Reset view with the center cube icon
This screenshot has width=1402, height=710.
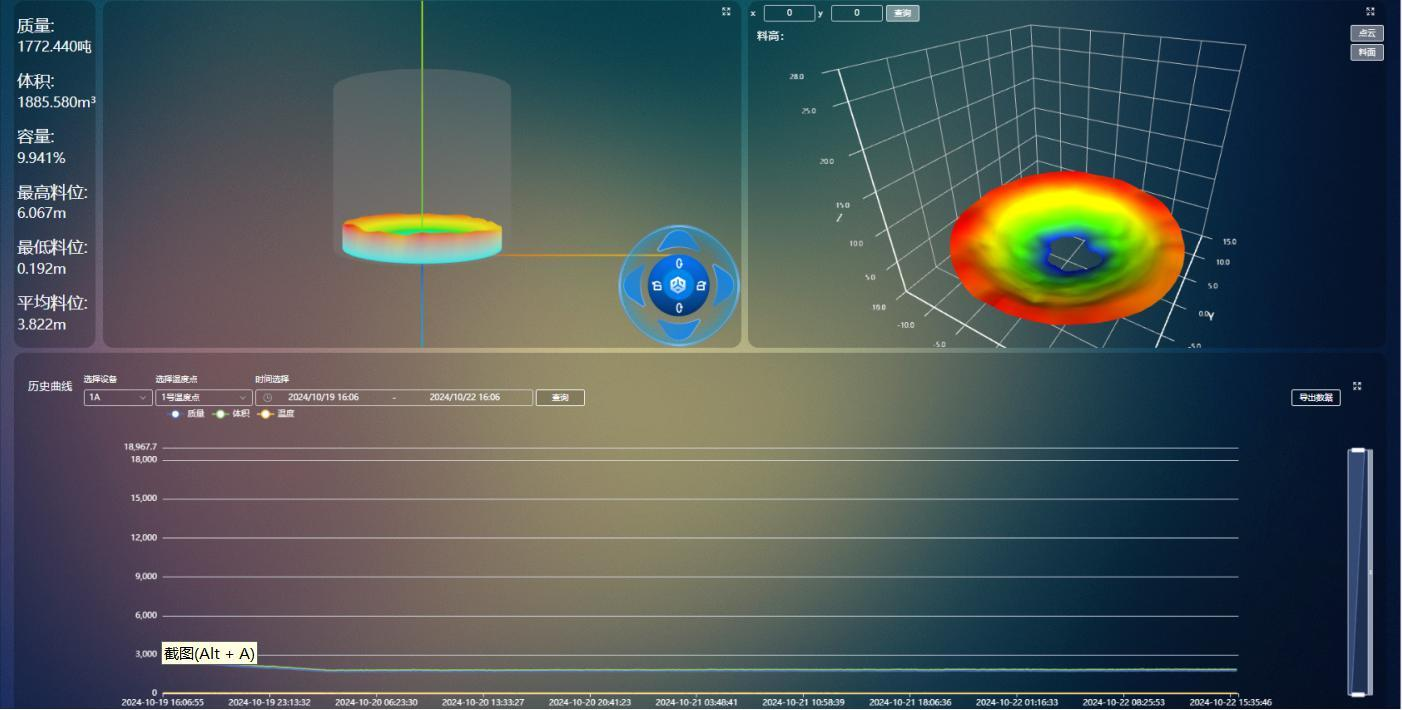click(x=679, y=286)
